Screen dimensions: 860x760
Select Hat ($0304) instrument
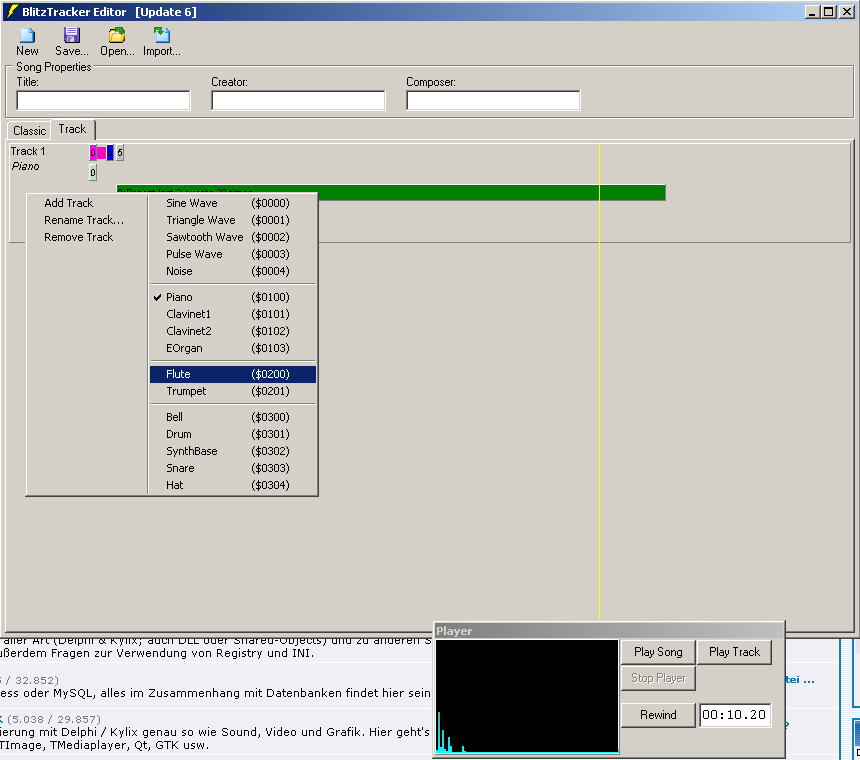(233, 485)
